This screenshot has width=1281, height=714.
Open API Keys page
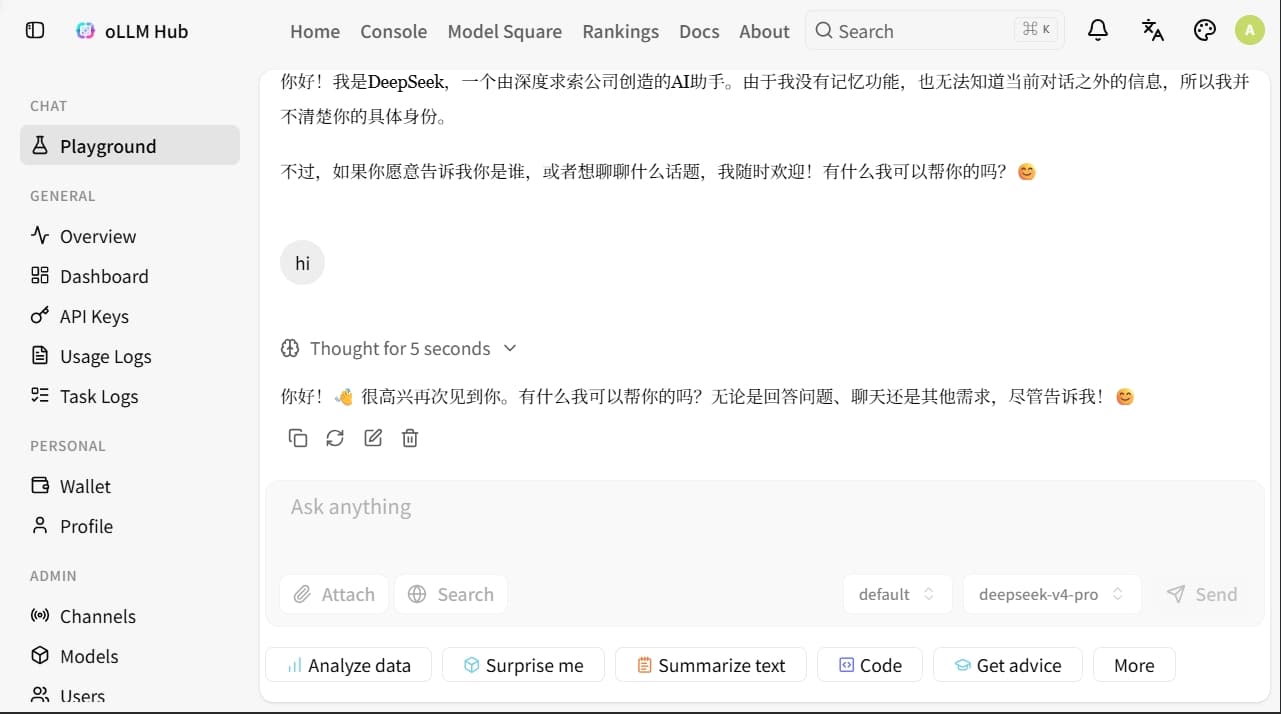[130, 316]
